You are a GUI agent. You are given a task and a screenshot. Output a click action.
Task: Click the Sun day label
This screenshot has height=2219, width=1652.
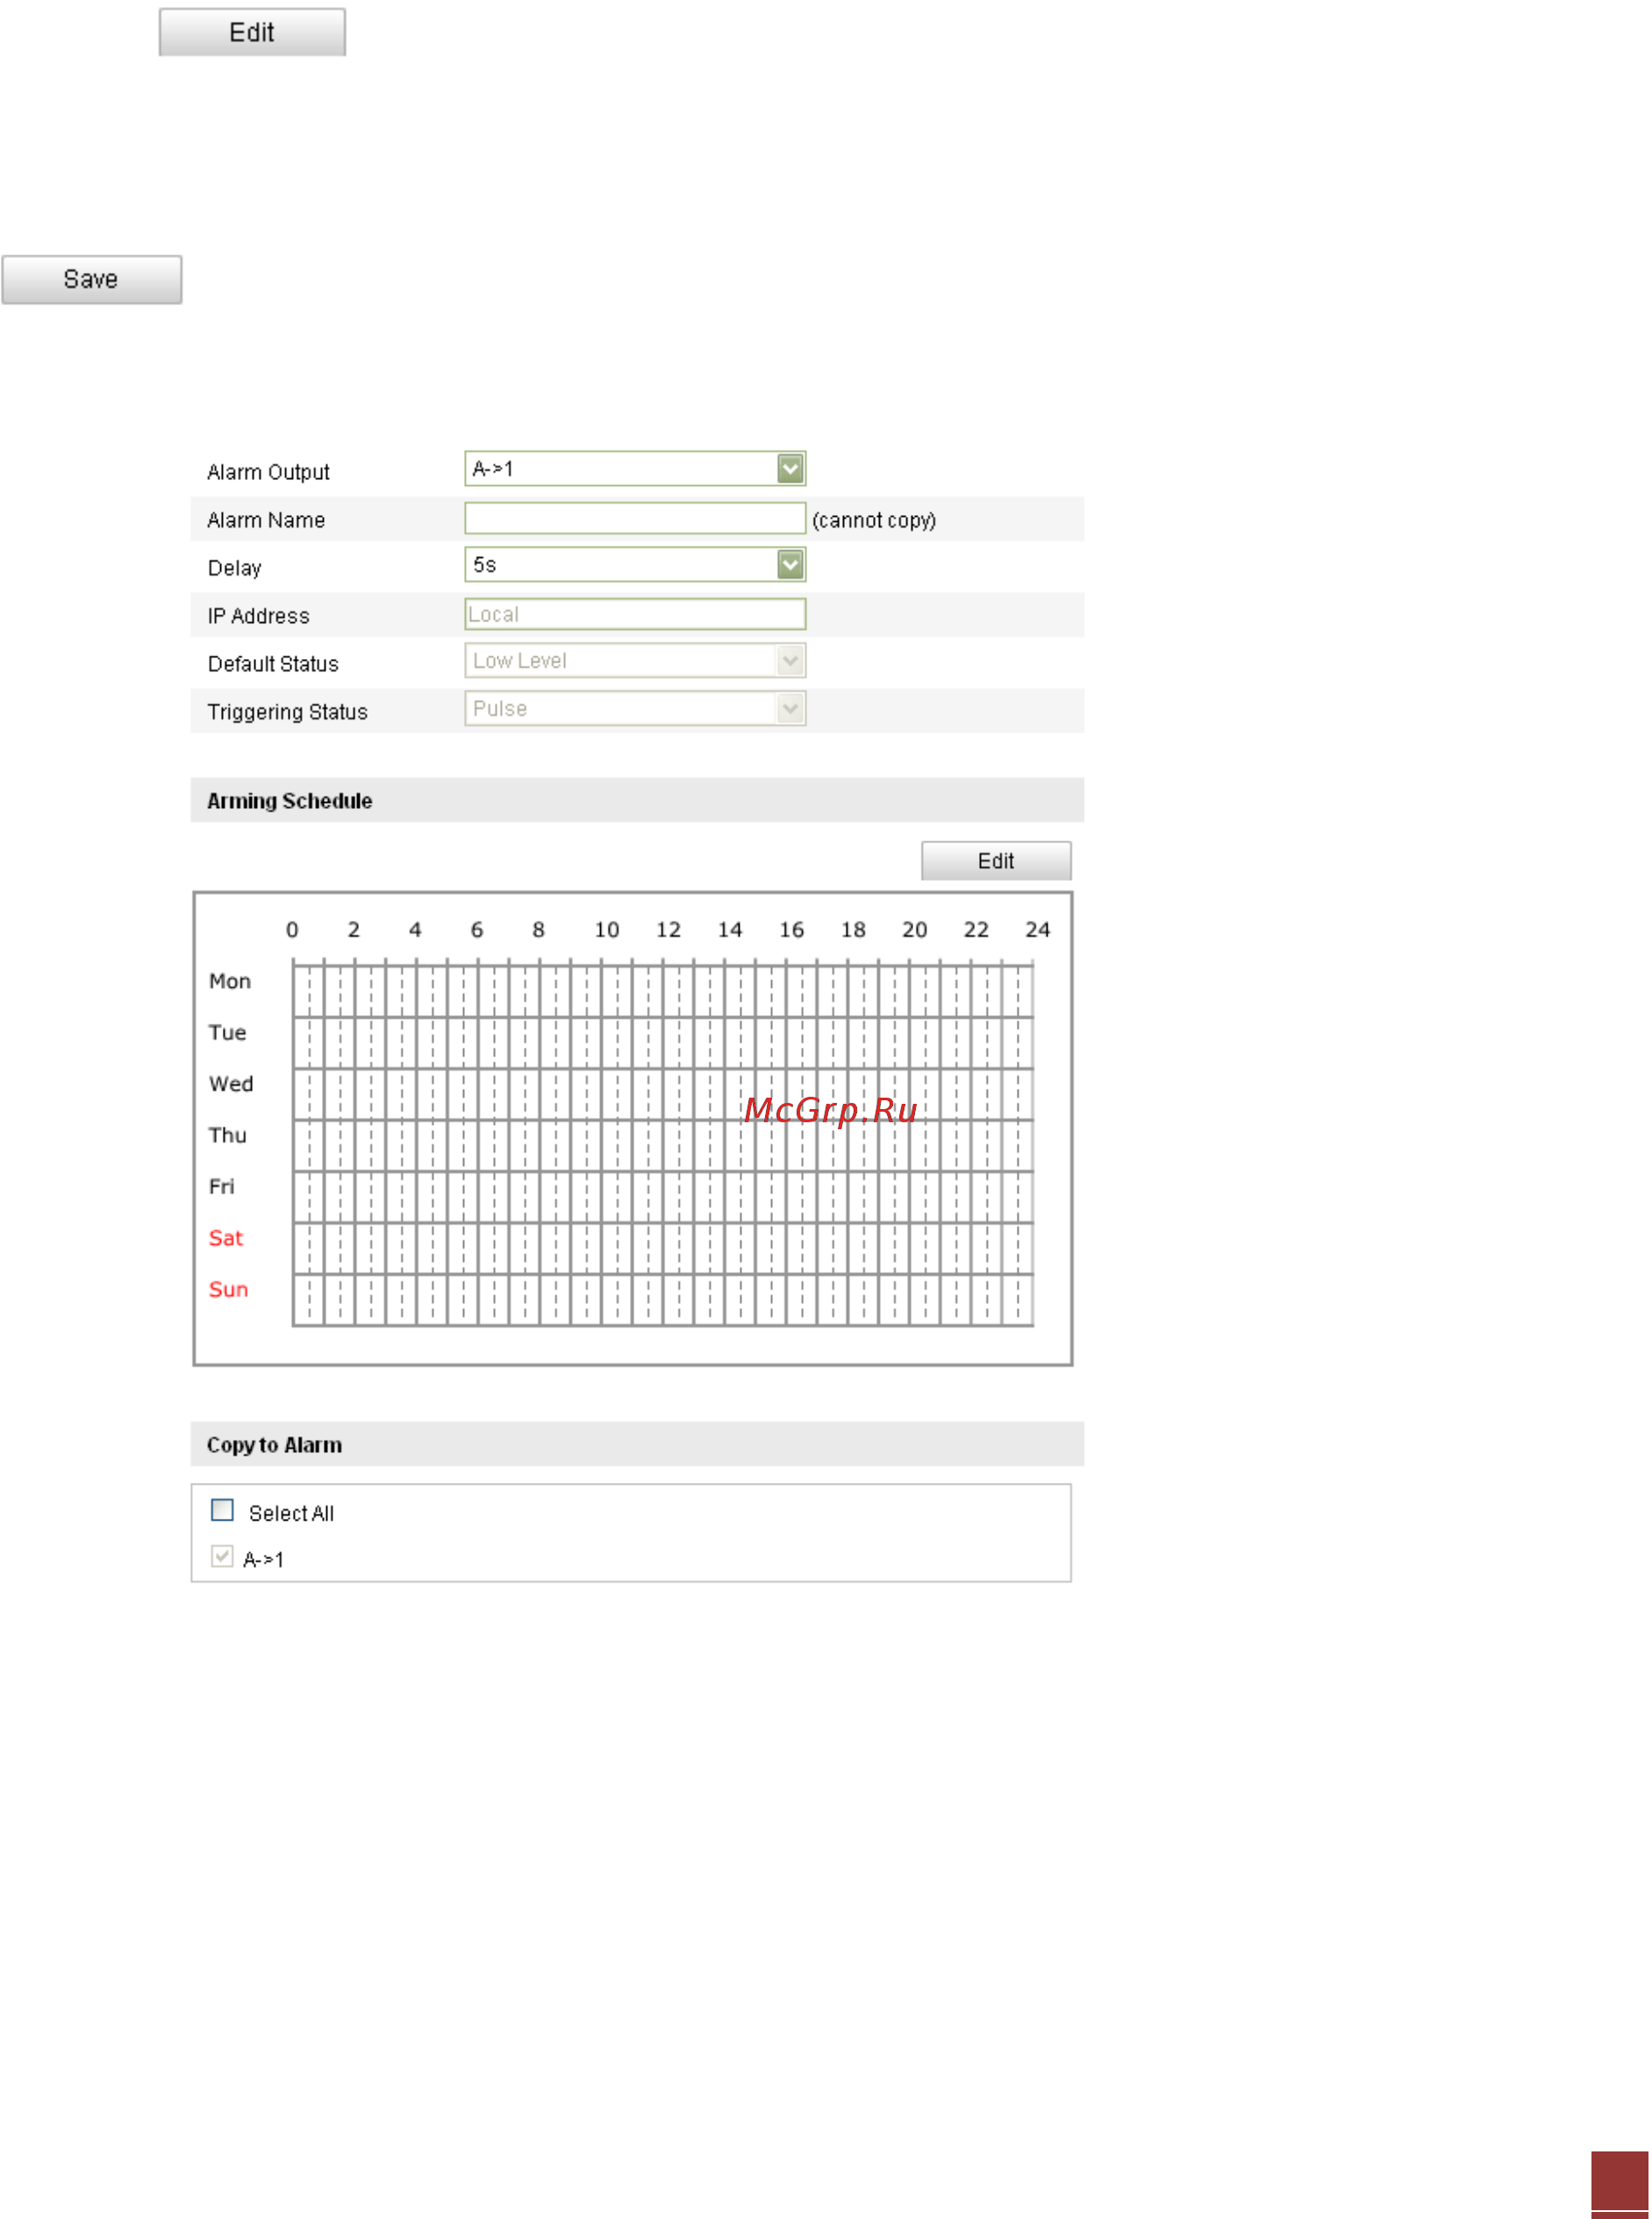click(228, 1289)
